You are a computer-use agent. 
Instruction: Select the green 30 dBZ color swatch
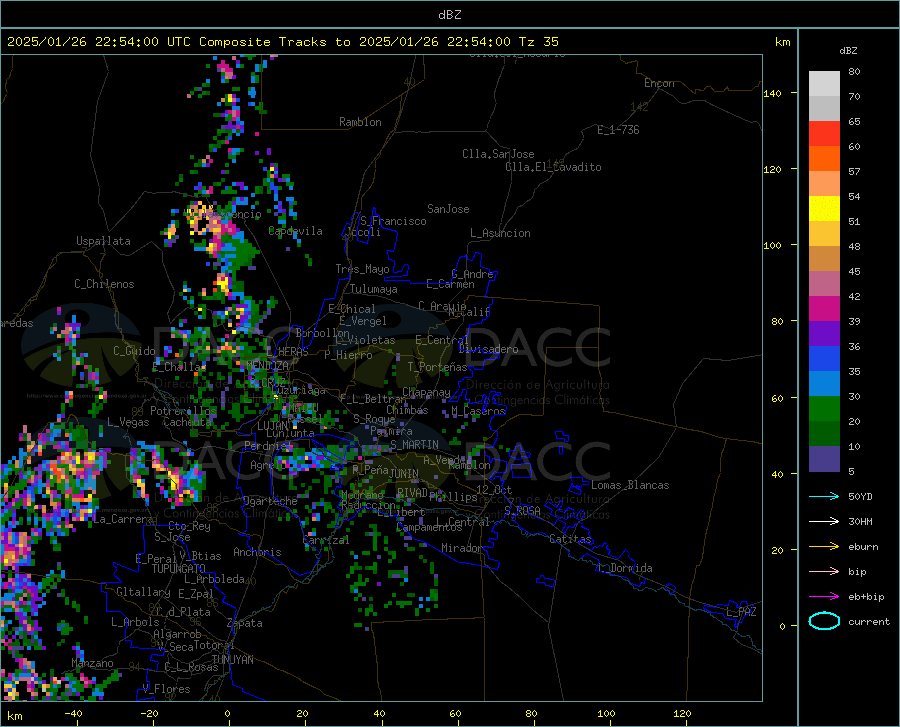pos(824,409)
